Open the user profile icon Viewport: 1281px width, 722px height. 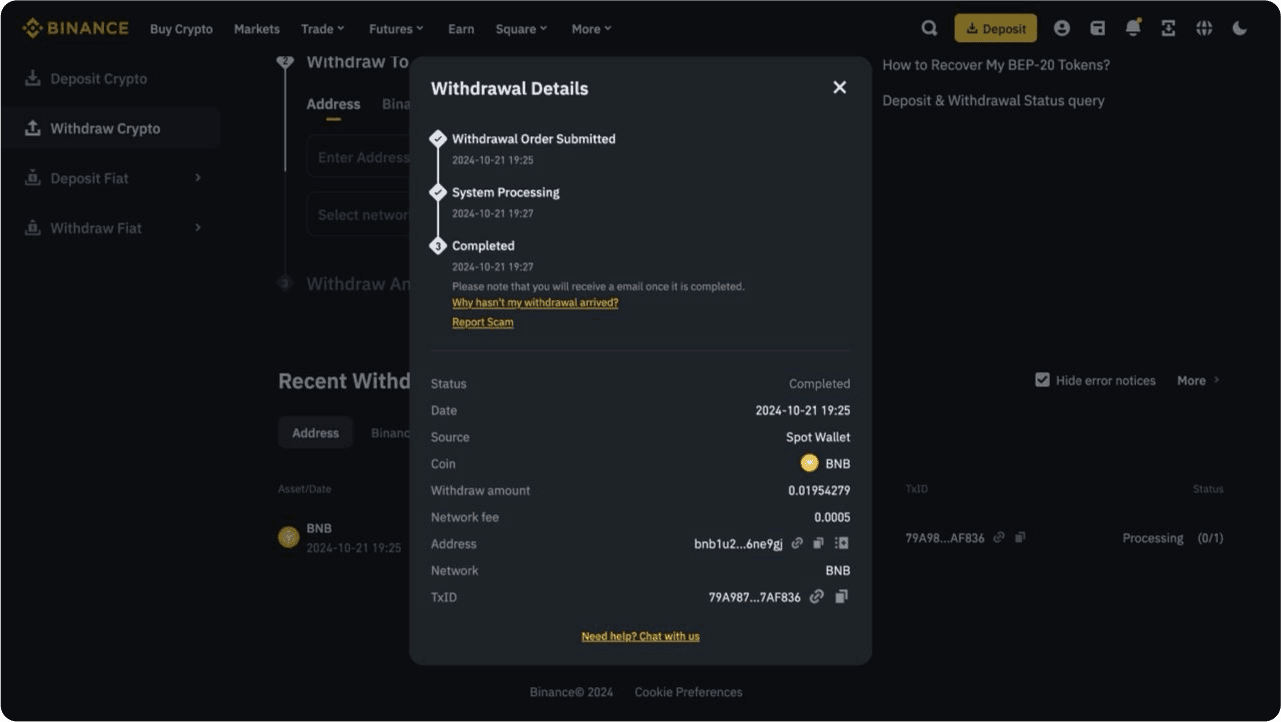pyautogui.click(x=1062, y=28)
